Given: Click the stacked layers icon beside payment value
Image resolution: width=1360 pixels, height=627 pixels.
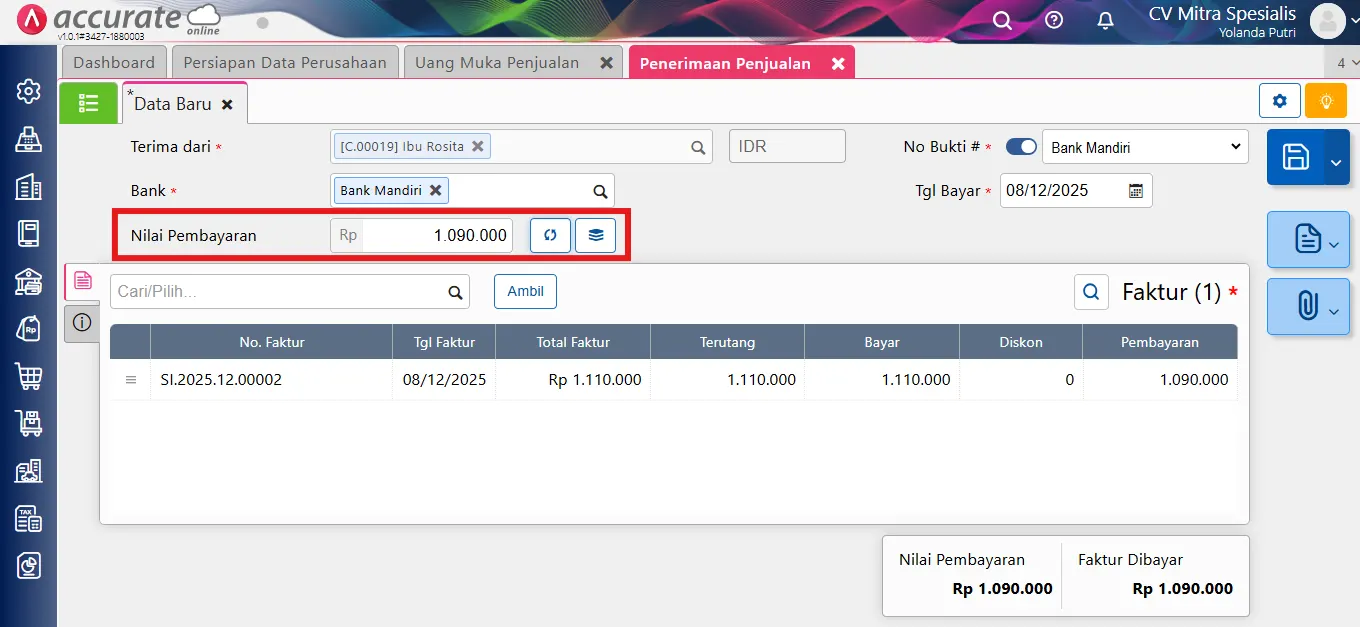Looking at the screenshot, I should 595,236.
